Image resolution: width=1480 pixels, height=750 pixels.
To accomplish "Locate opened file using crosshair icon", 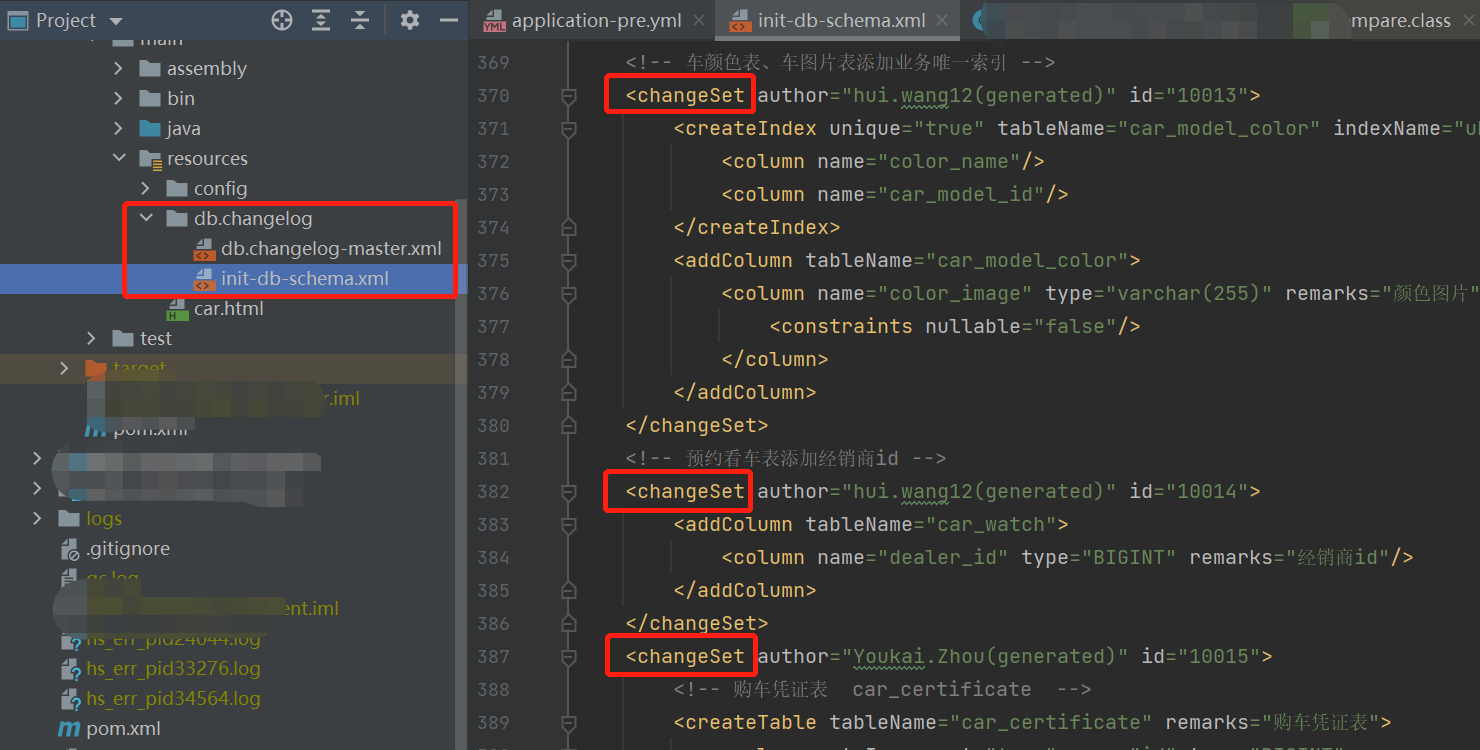I will click(281, 19).
